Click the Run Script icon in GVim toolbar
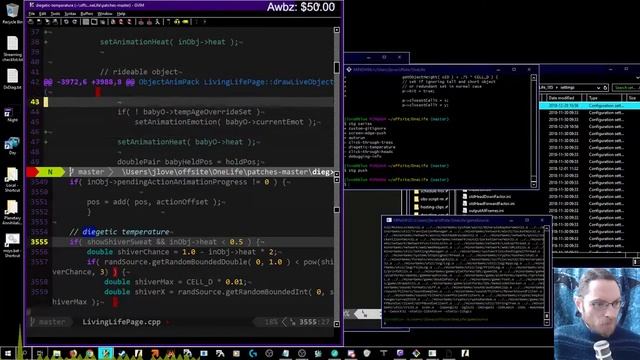Image resolution: width=640 pixels, height=360 pixels. pos(158,22)
